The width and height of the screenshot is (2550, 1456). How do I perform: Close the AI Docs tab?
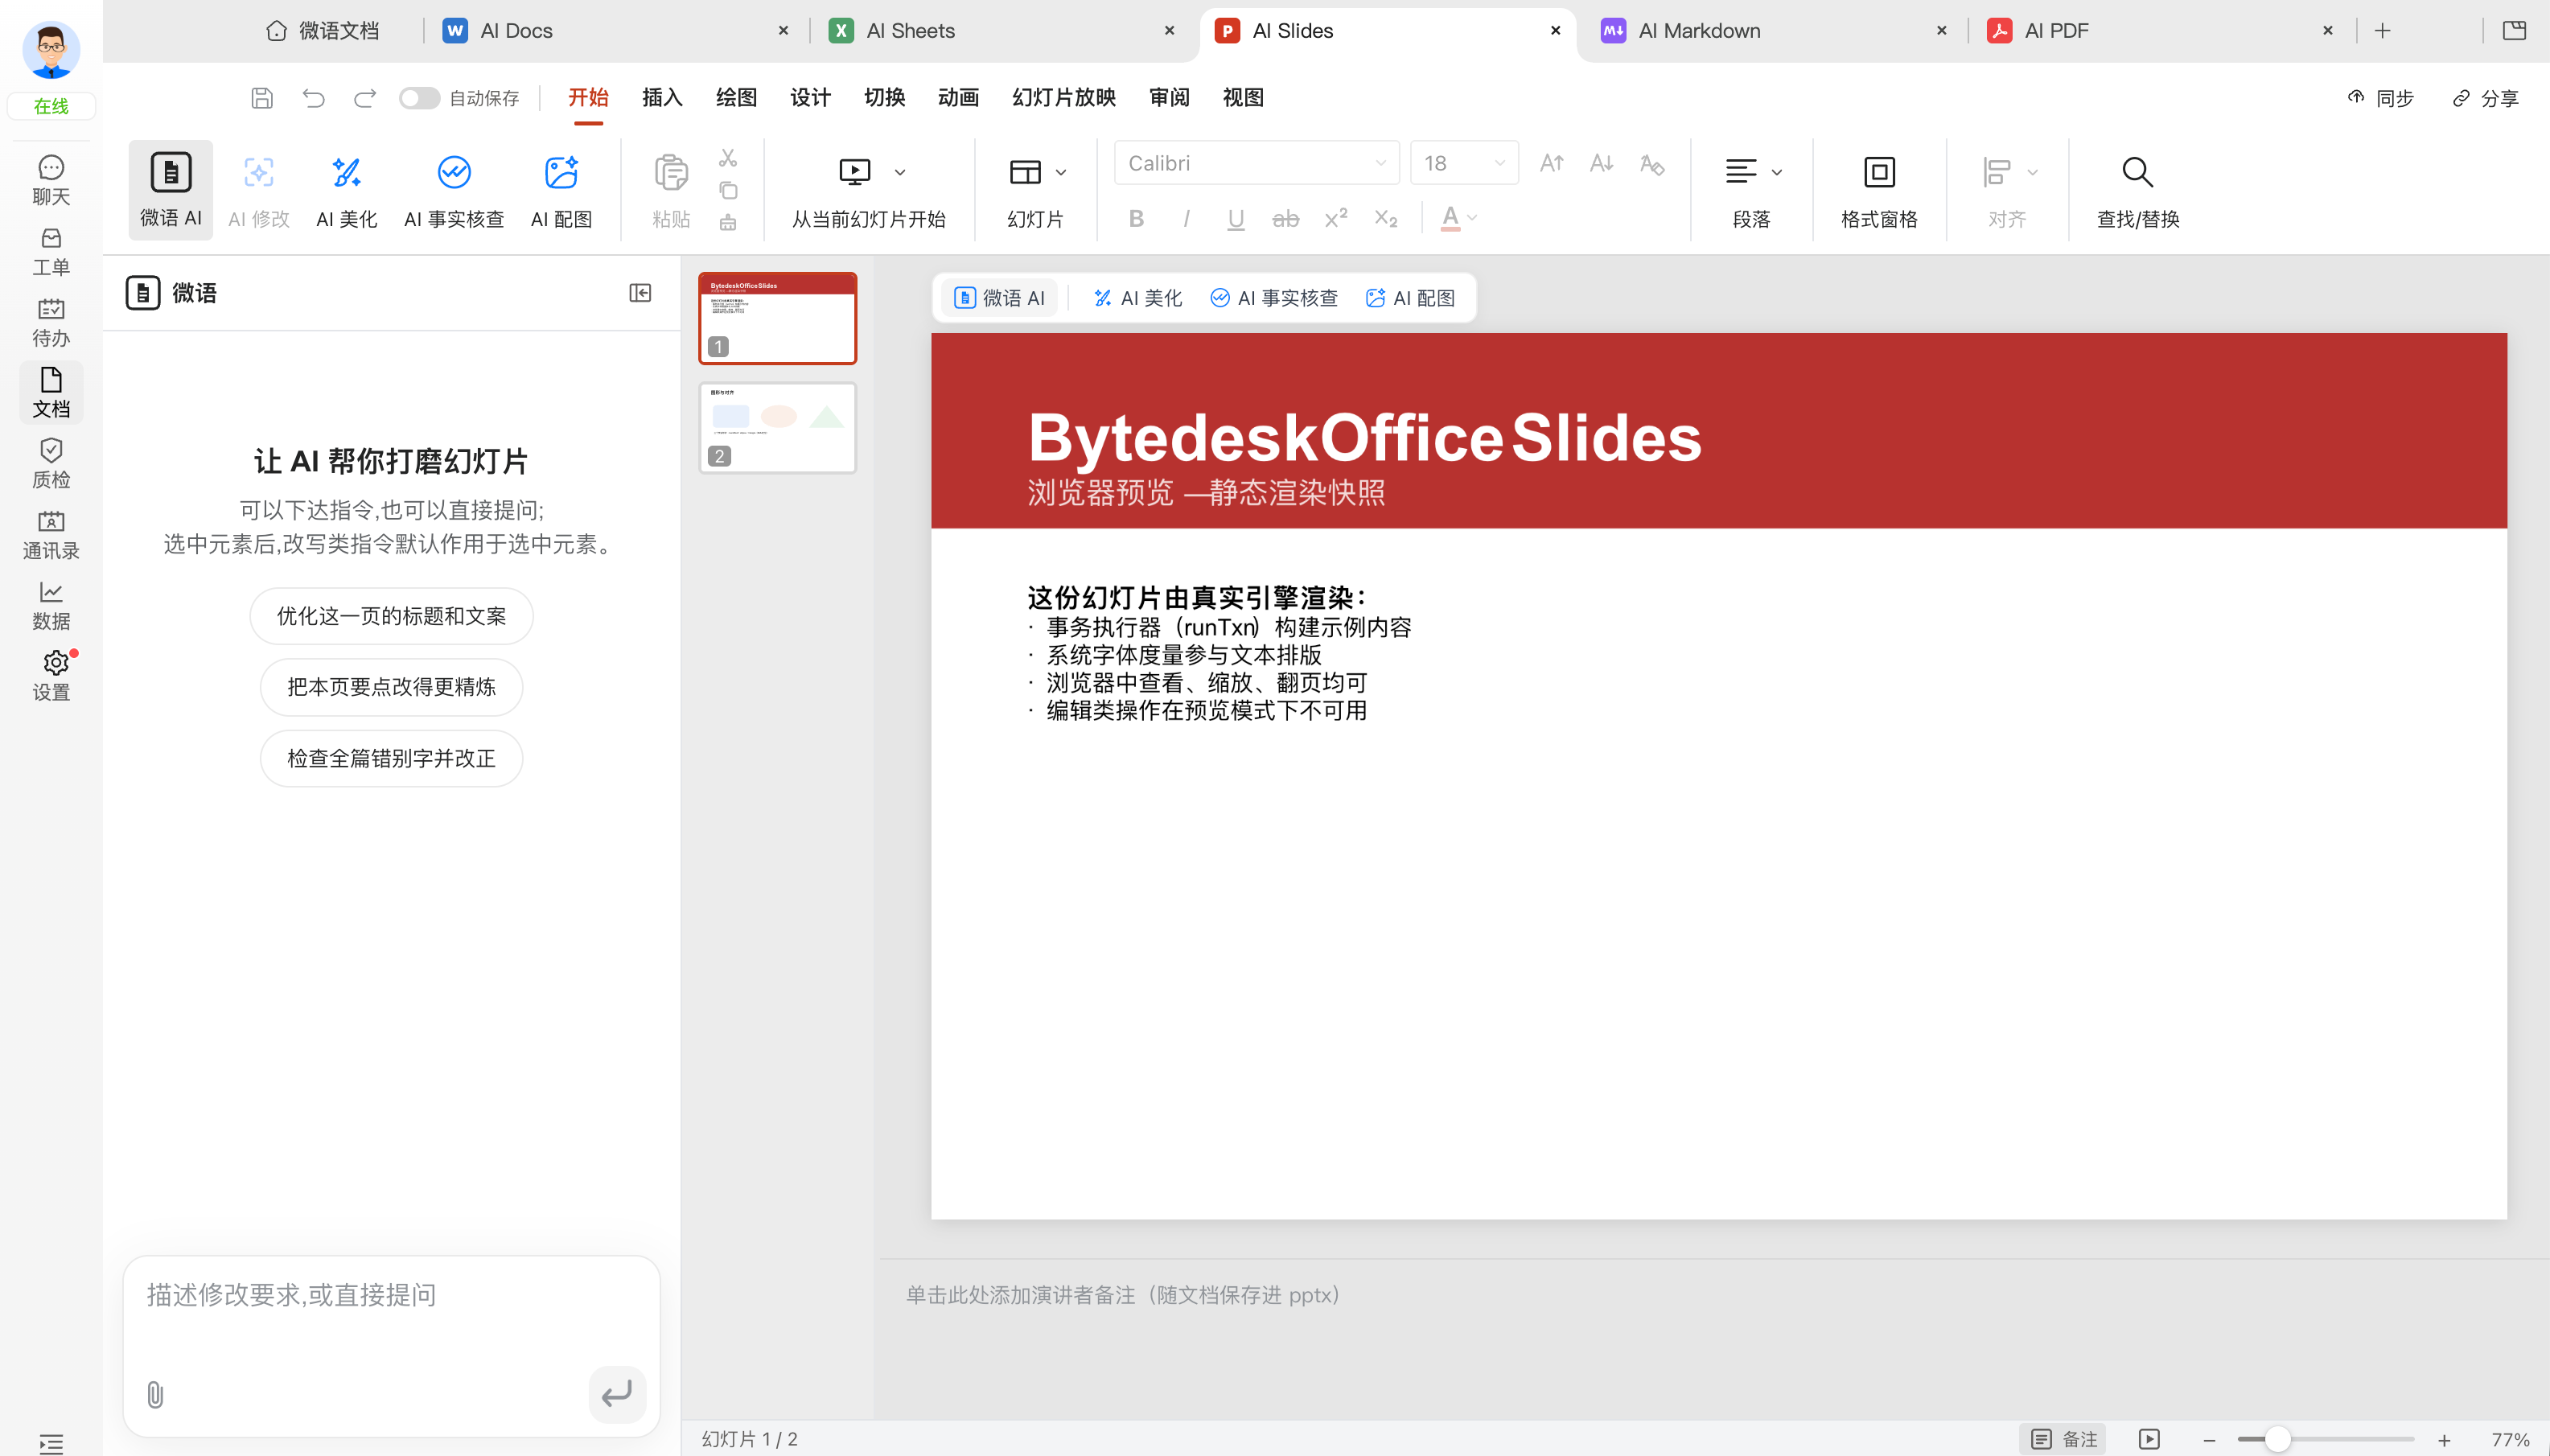pyautogui.click(x=783, y=31)
